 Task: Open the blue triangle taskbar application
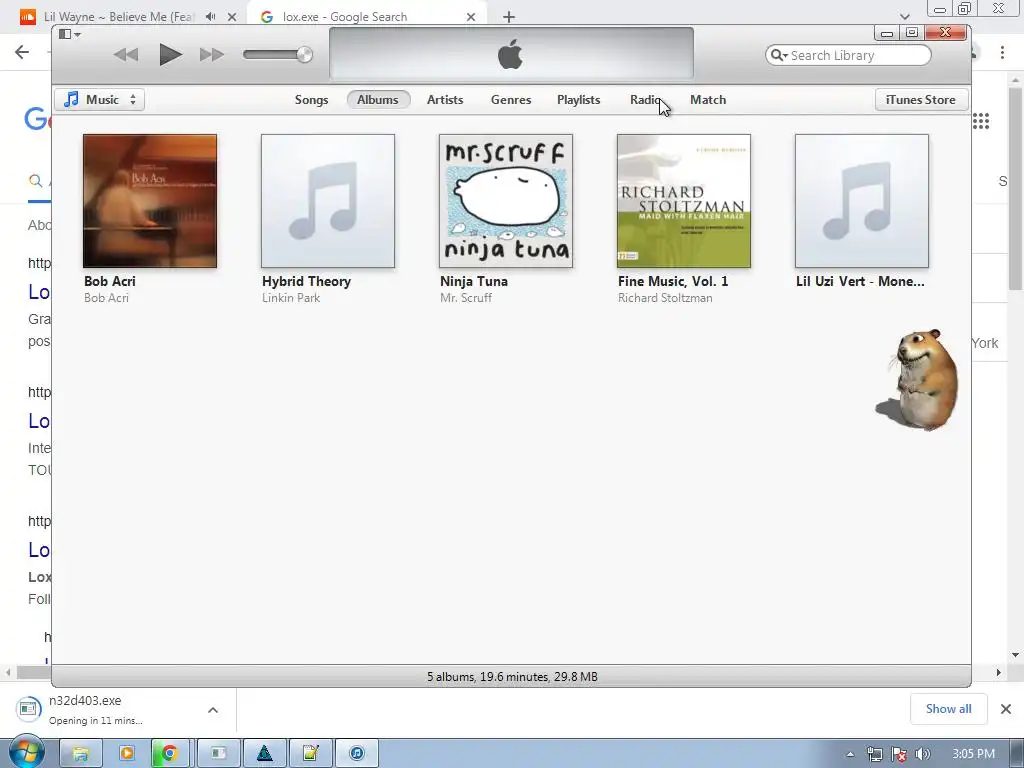tap(264, 754)
